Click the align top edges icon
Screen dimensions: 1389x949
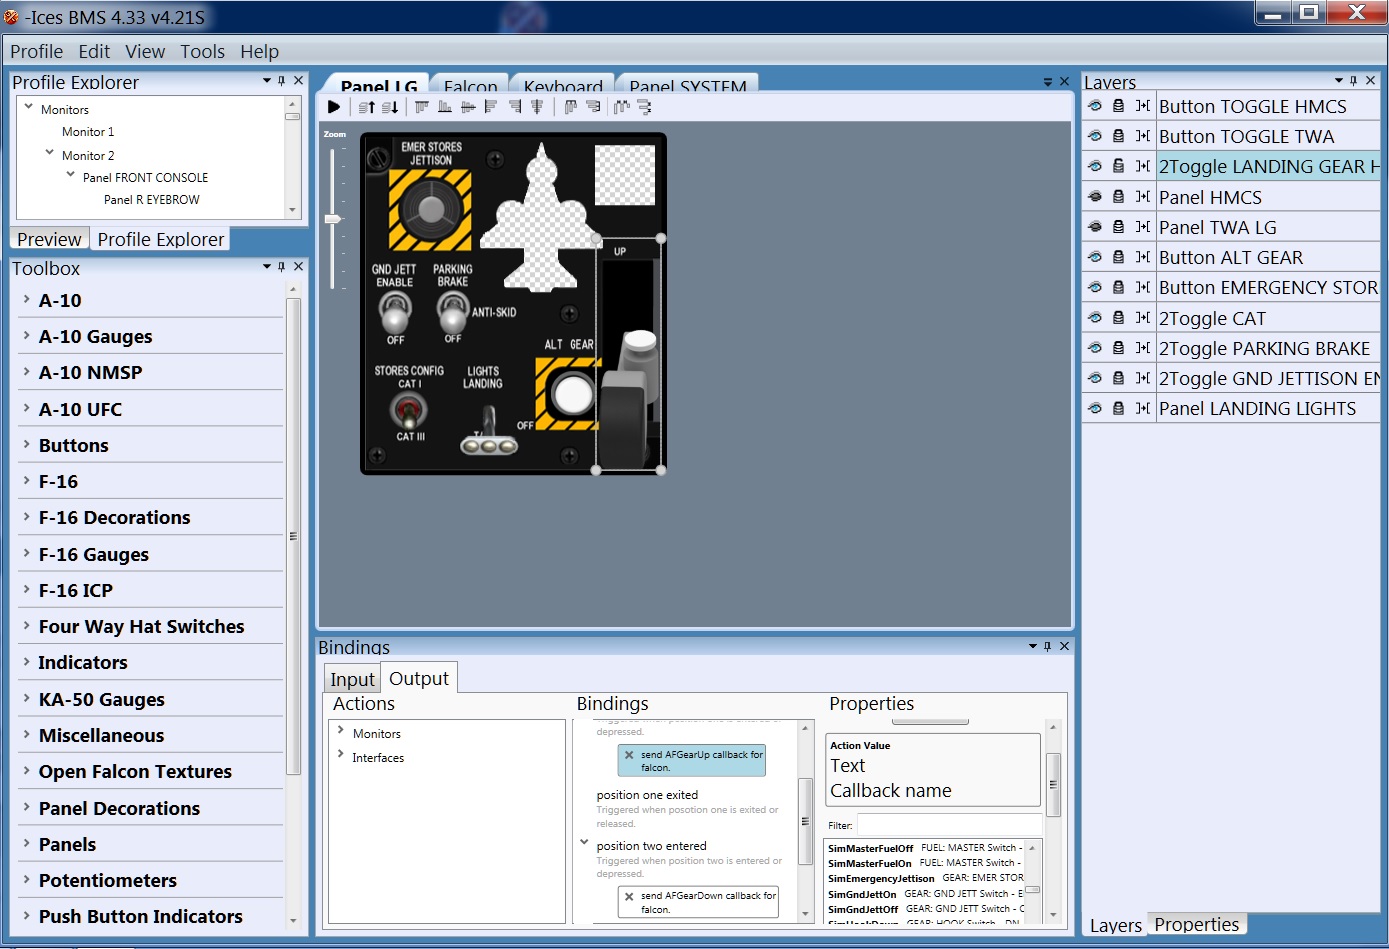422,107
